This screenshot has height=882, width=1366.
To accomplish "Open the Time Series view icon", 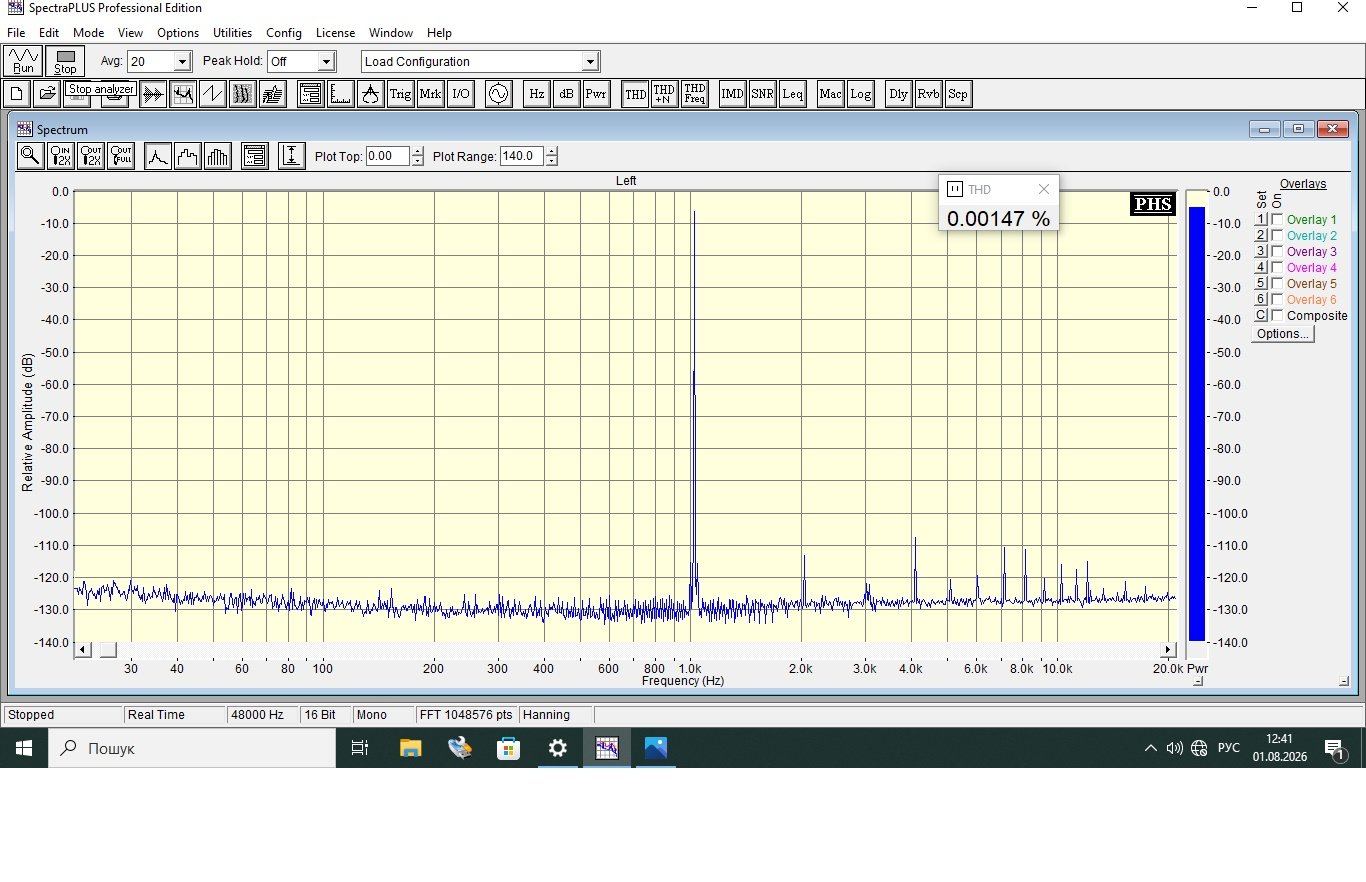I will (x=153, y=94).
